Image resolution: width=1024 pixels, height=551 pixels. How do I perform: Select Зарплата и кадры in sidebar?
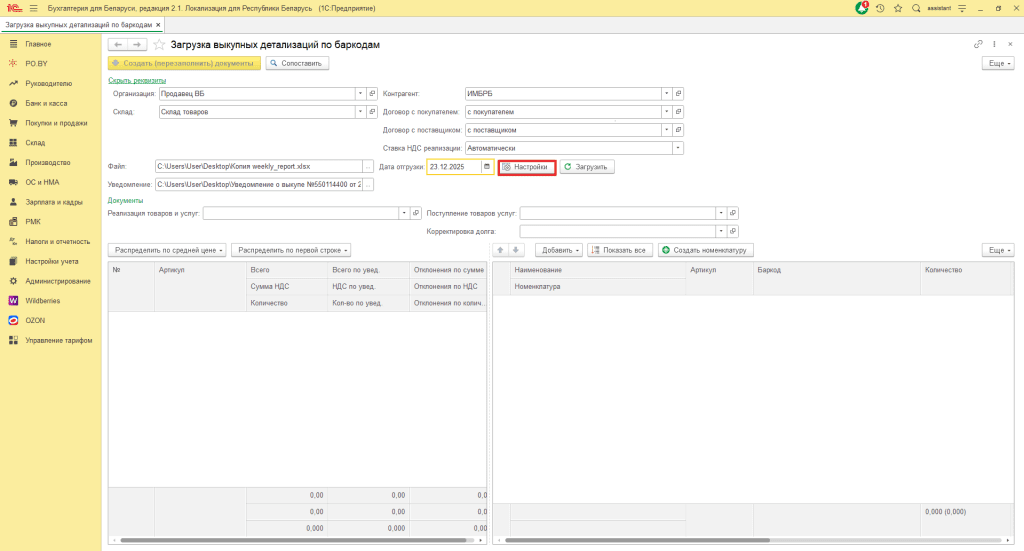tap(53, 202)
